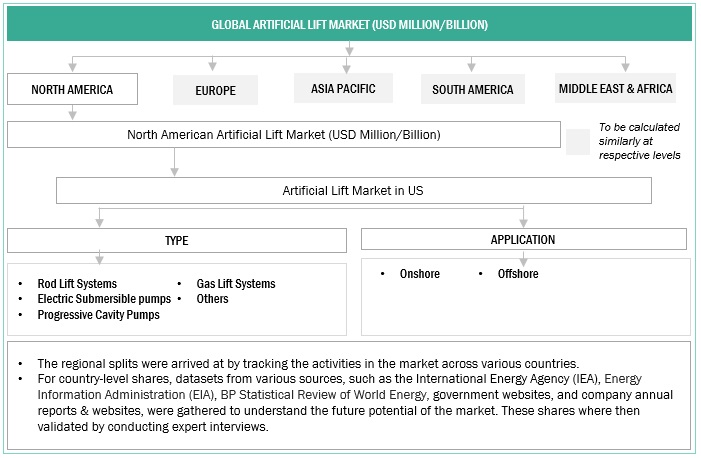
Task: Click the Rod Lift Systems bullet item
Action: [77, 284]
